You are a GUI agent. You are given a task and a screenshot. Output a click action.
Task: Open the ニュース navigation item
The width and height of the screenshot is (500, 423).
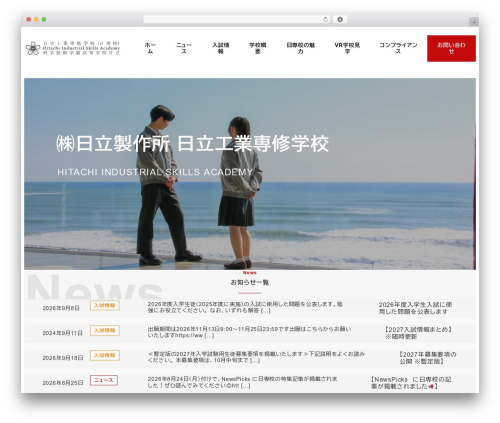point(184,48)
